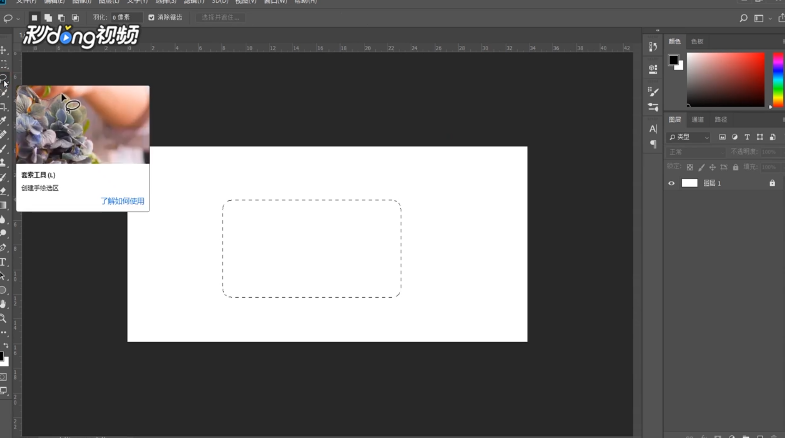Hide layer 1 with eye icon
Image resolution: width=785 pixels, height=438 pixels.
(671, 183)
